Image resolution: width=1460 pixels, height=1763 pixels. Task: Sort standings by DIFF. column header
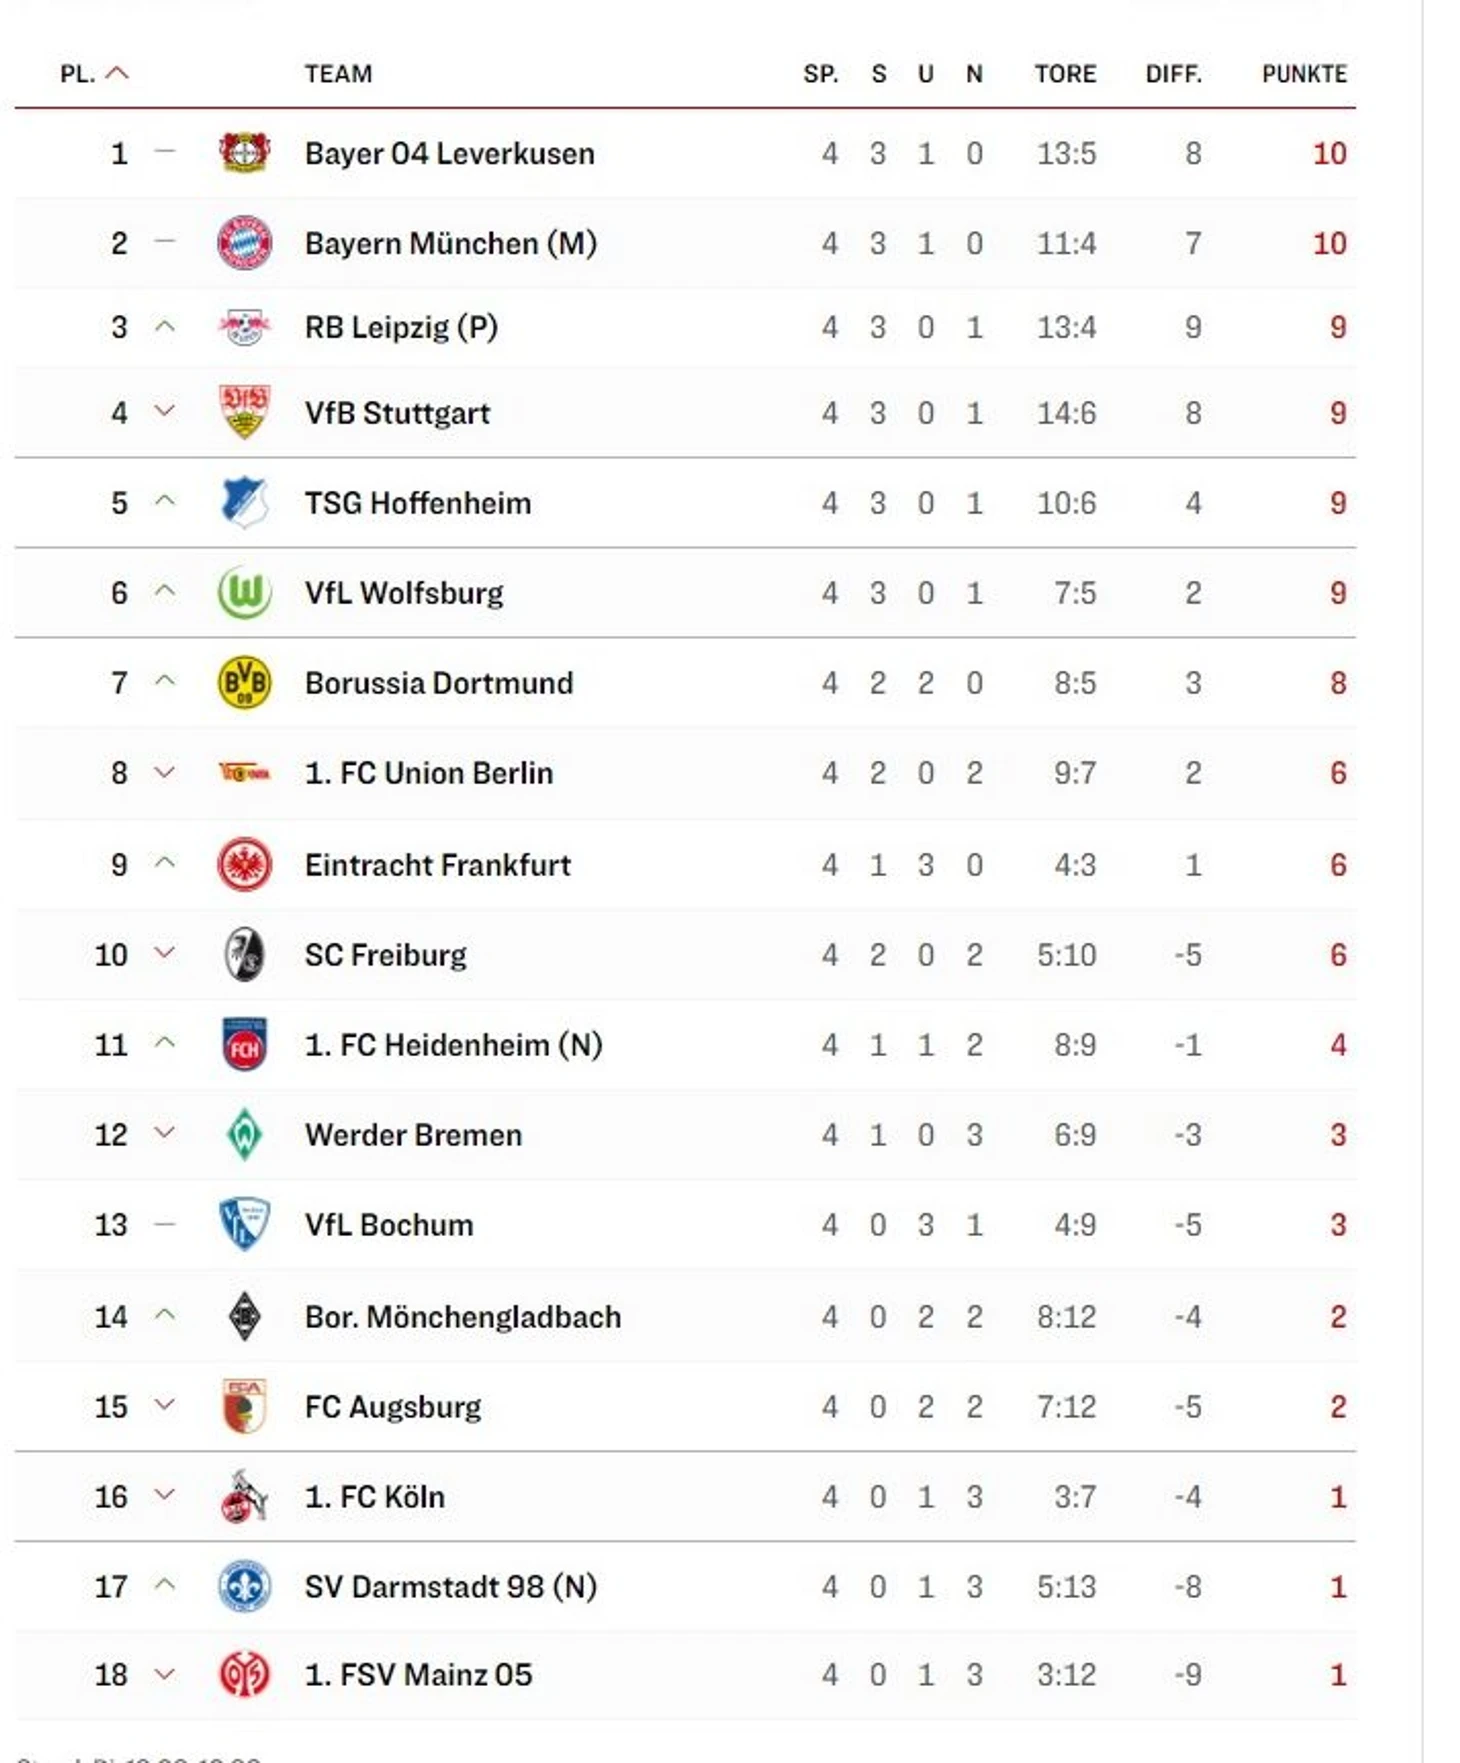(x=1173, y=74)
